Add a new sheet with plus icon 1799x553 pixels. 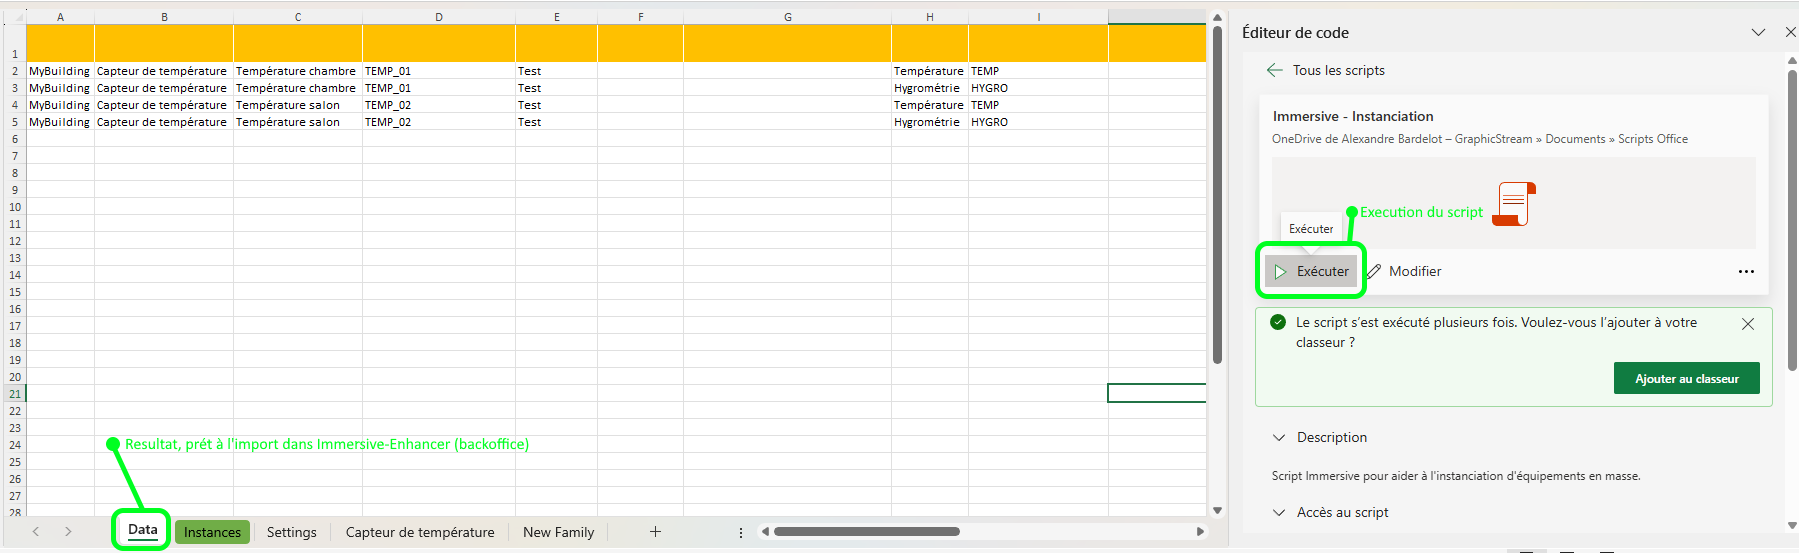[x=655, y=532]
